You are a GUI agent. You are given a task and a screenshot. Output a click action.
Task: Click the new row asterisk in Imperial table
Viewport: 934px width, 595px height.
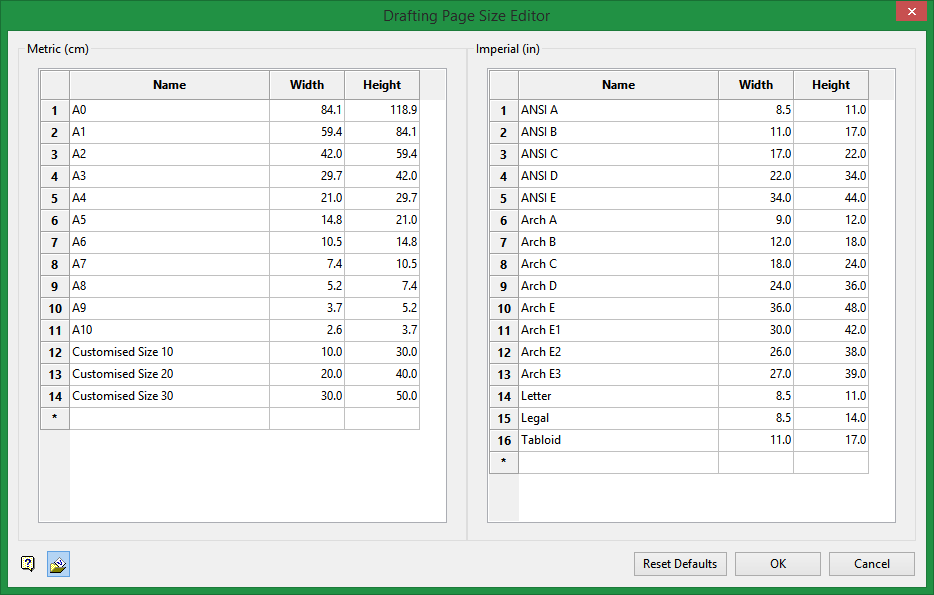pyautogui.click(x=503, y=462)
